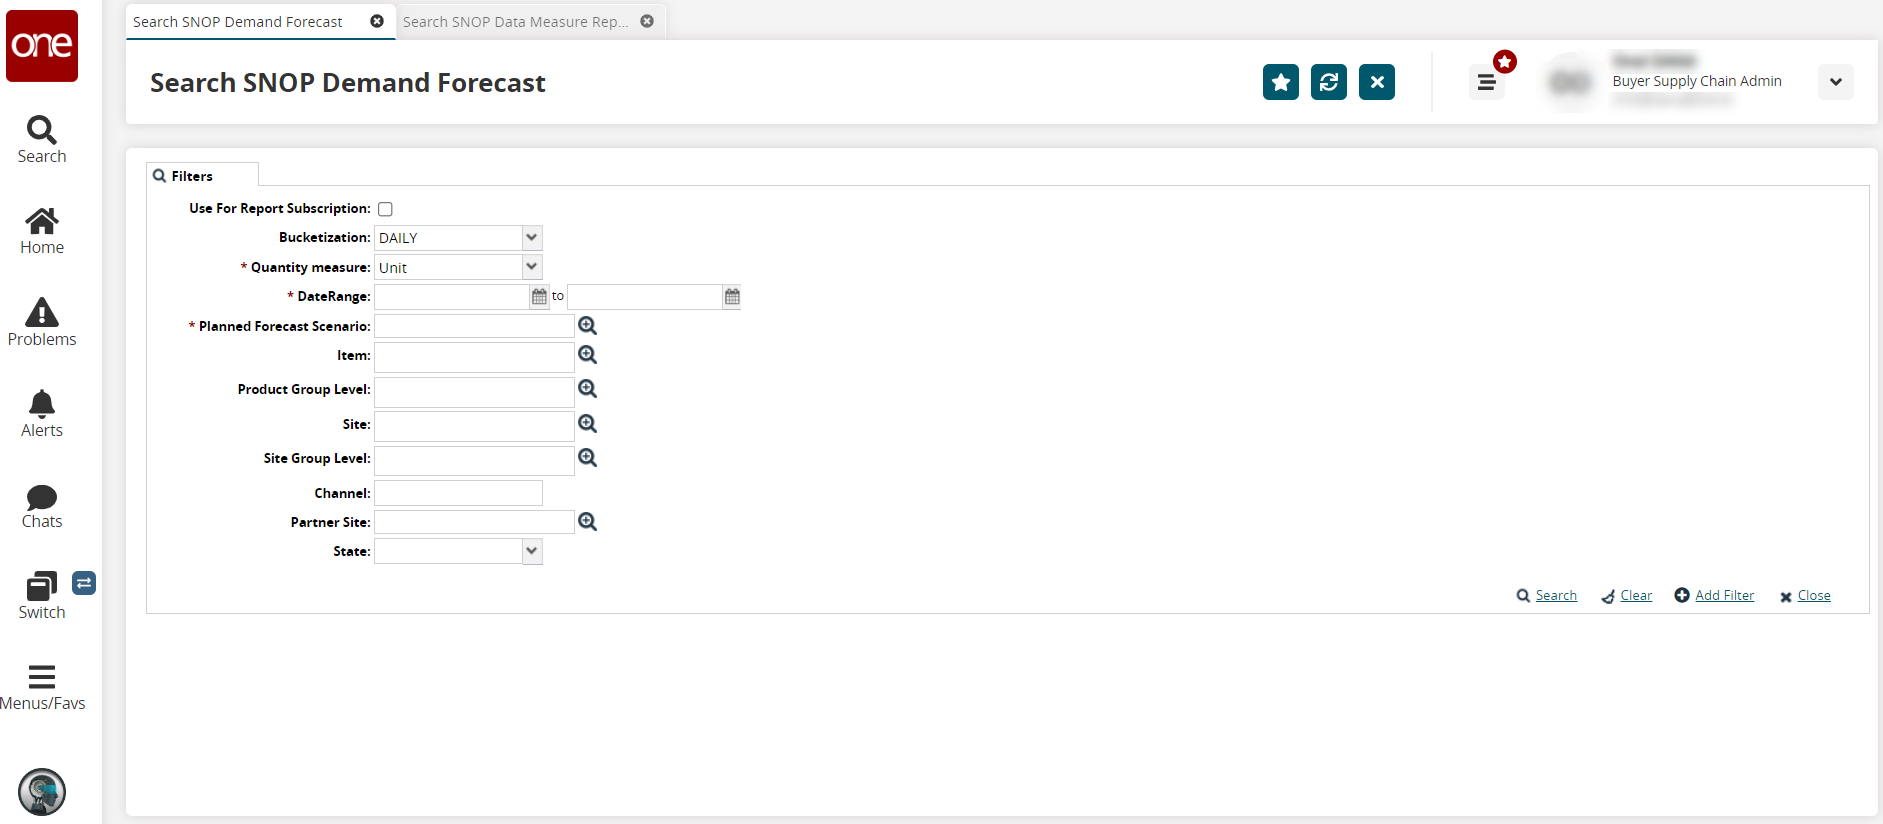Image resolution: width=1883 pixels, height=824 pixels.
Task: Click the refresh icon in header
Action: [1328, 82]
